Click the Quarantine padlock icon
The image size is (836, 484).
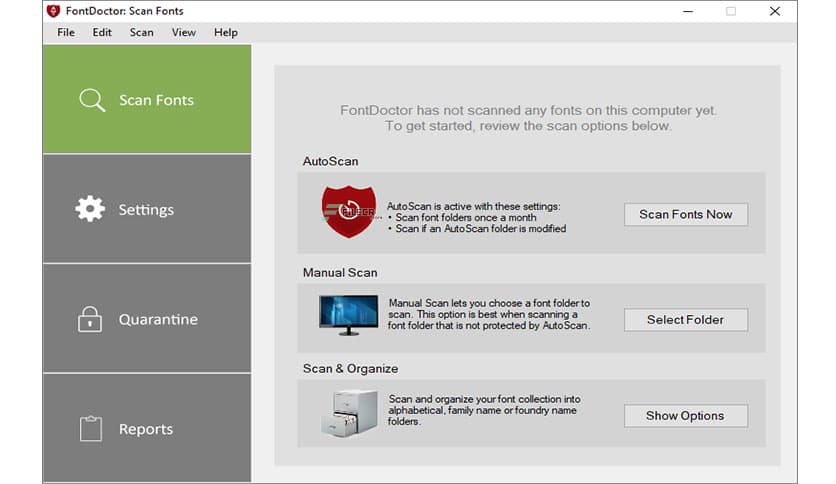[x=90, y=319]
